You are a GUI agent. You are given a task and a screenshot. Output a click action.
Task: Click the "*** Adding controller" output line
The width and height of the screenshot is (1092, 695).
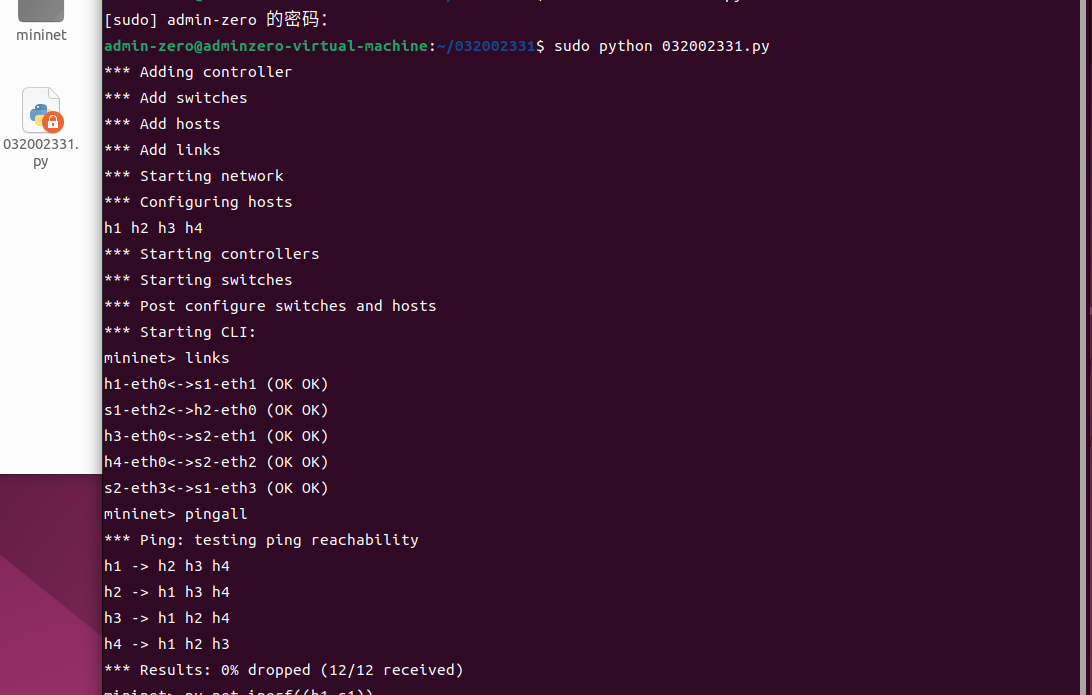coord(198,72)
